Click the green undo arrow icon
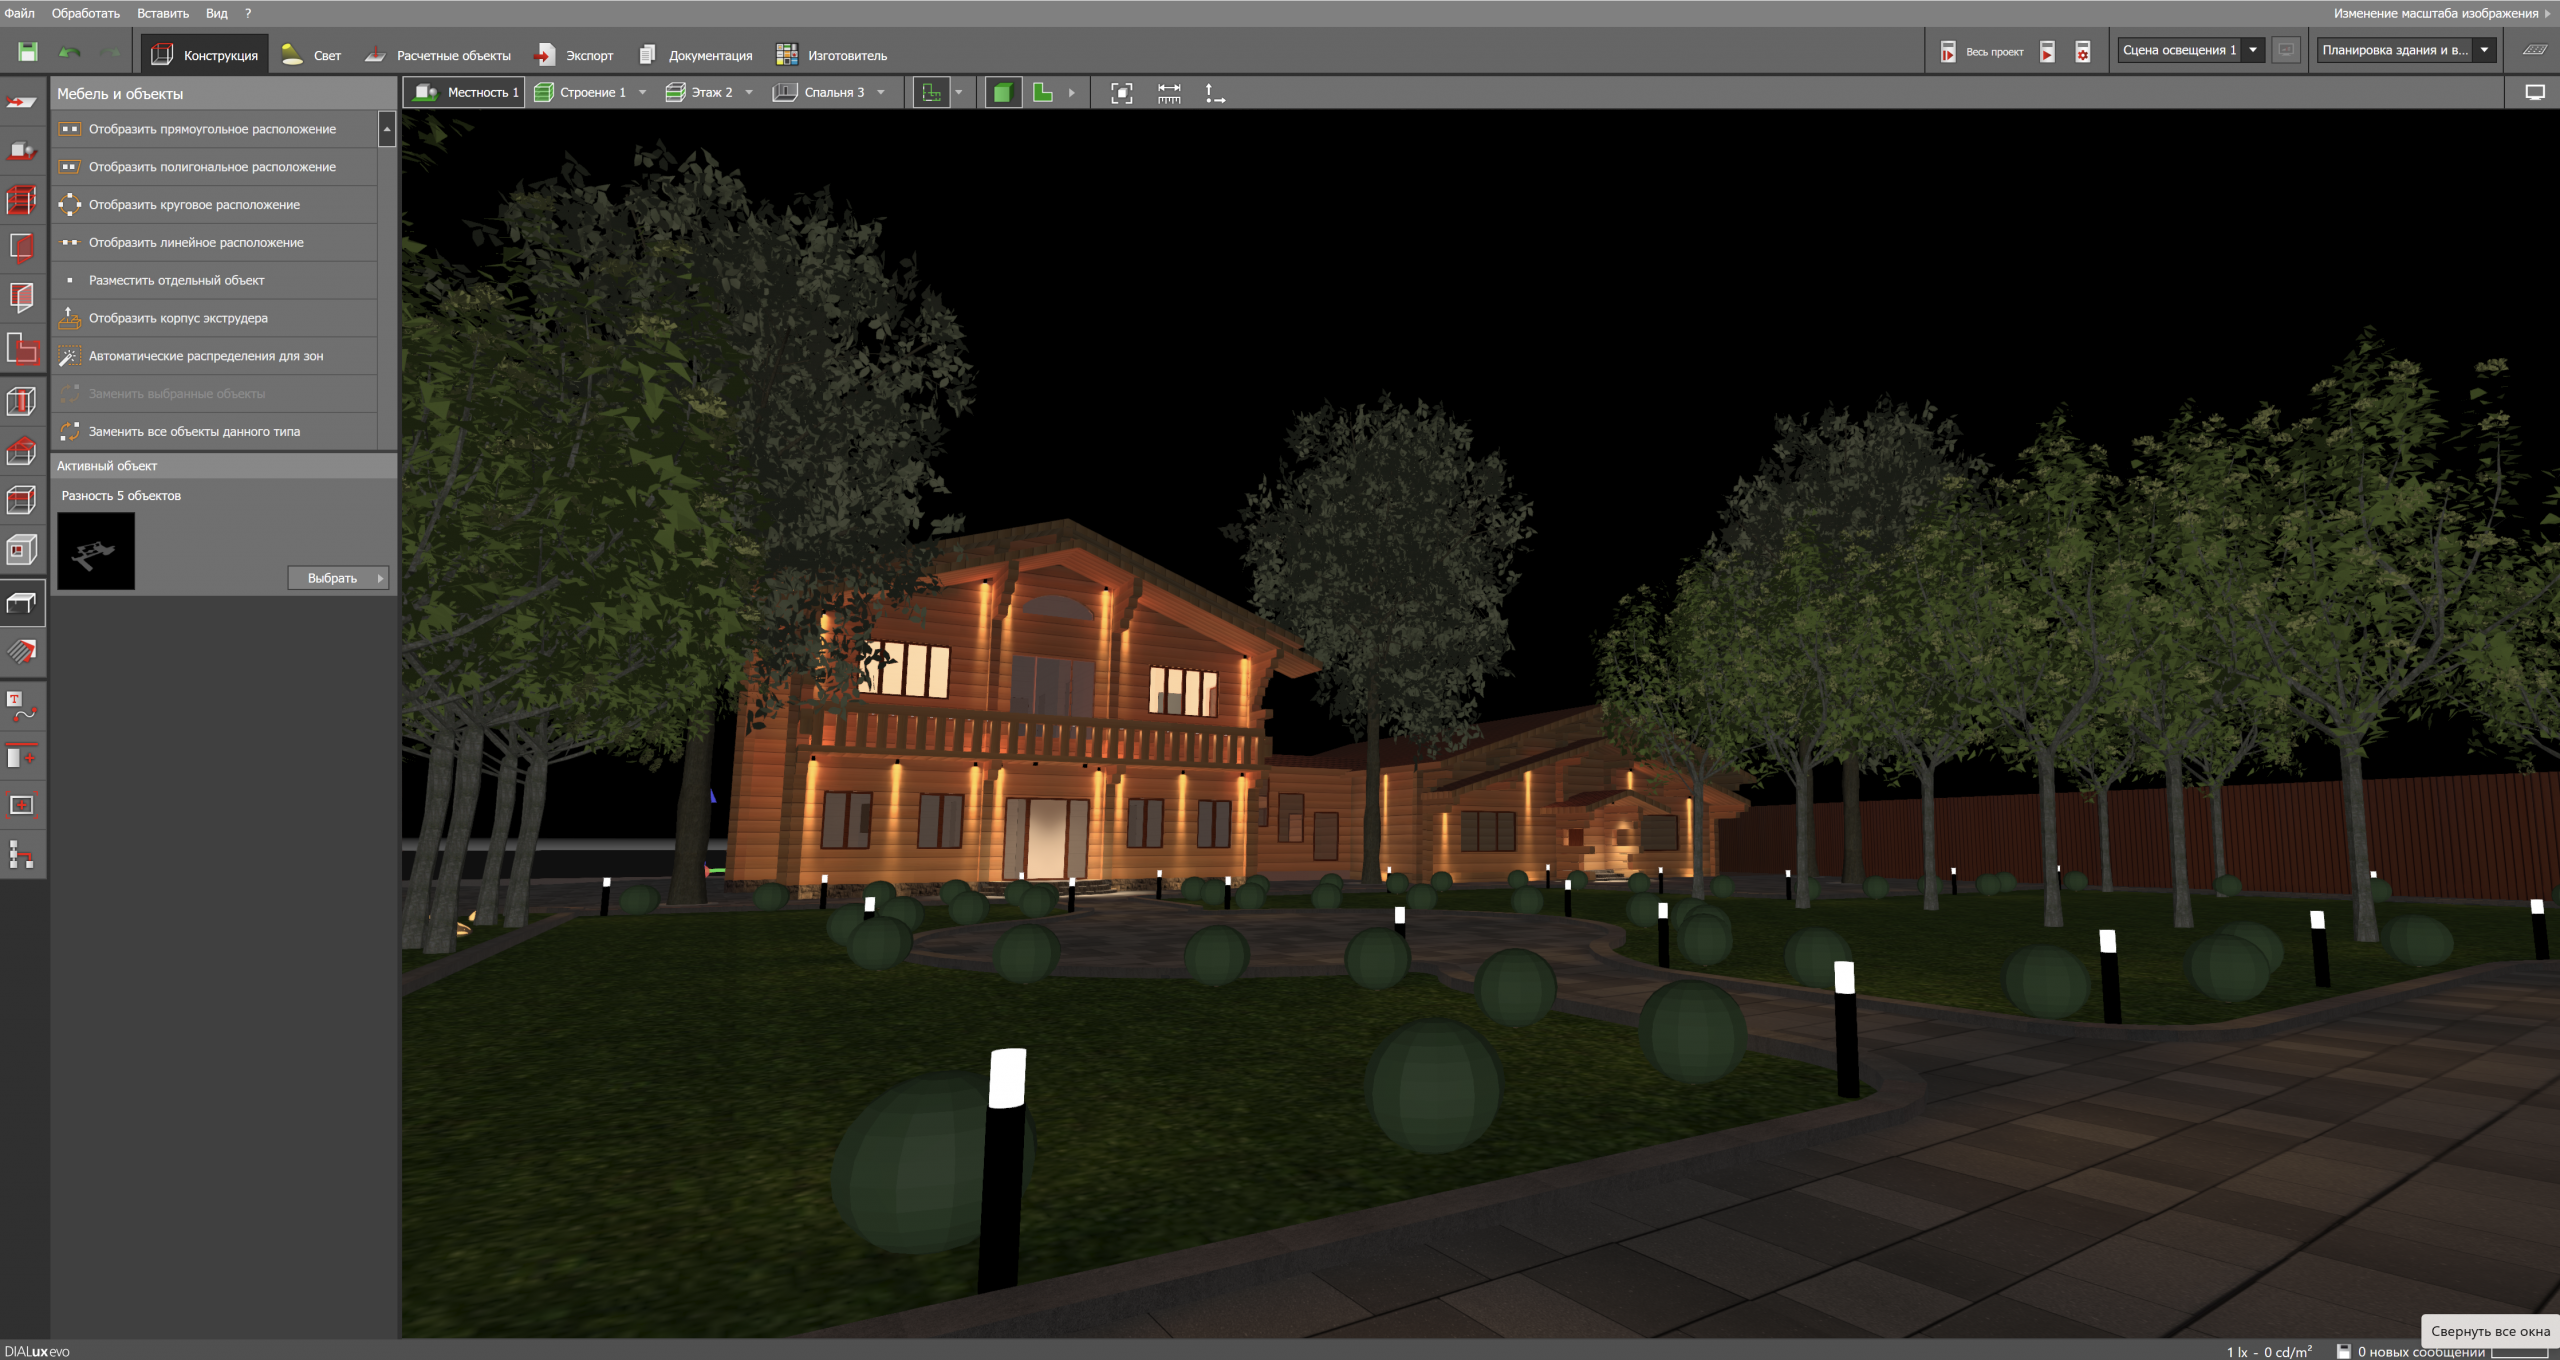This screenshot has height=1360, width=2560. pos(69,52)
